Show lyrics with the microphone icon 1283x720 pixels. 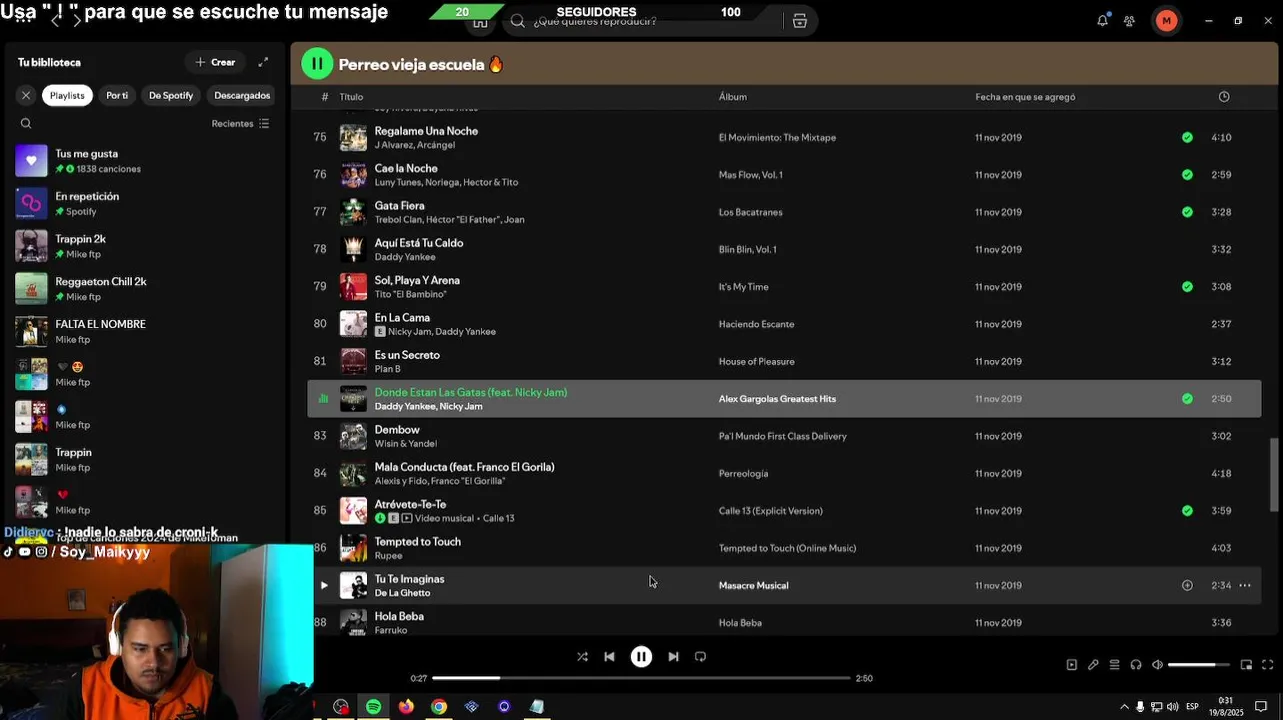click(1093, 665)
